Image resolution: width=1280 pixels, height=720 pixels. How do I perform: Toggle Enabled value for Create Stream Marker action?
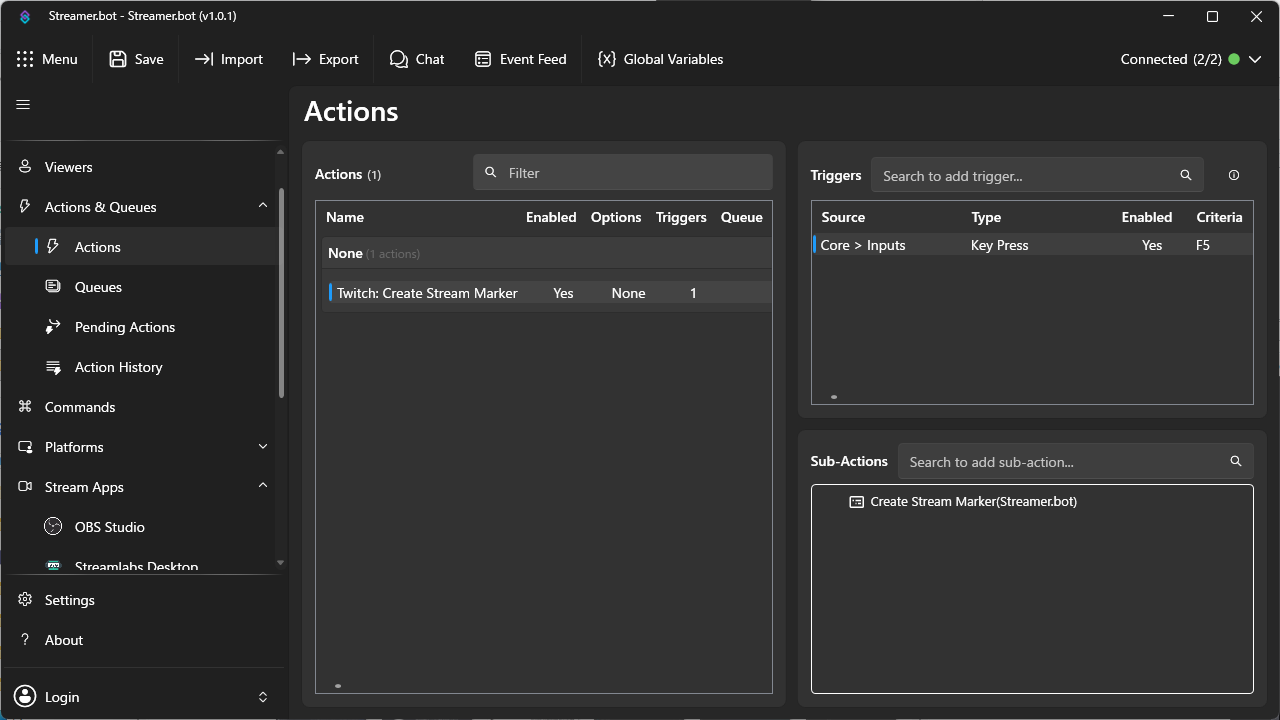pos(563,293)
